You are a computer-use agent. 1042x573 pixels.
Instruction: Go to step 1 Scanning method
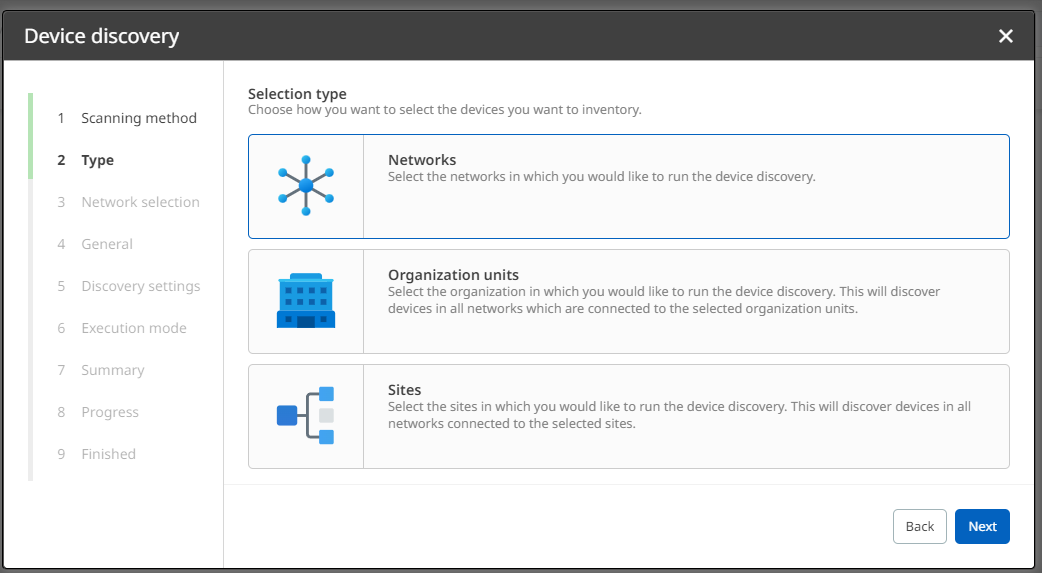[x=138, y=118]
